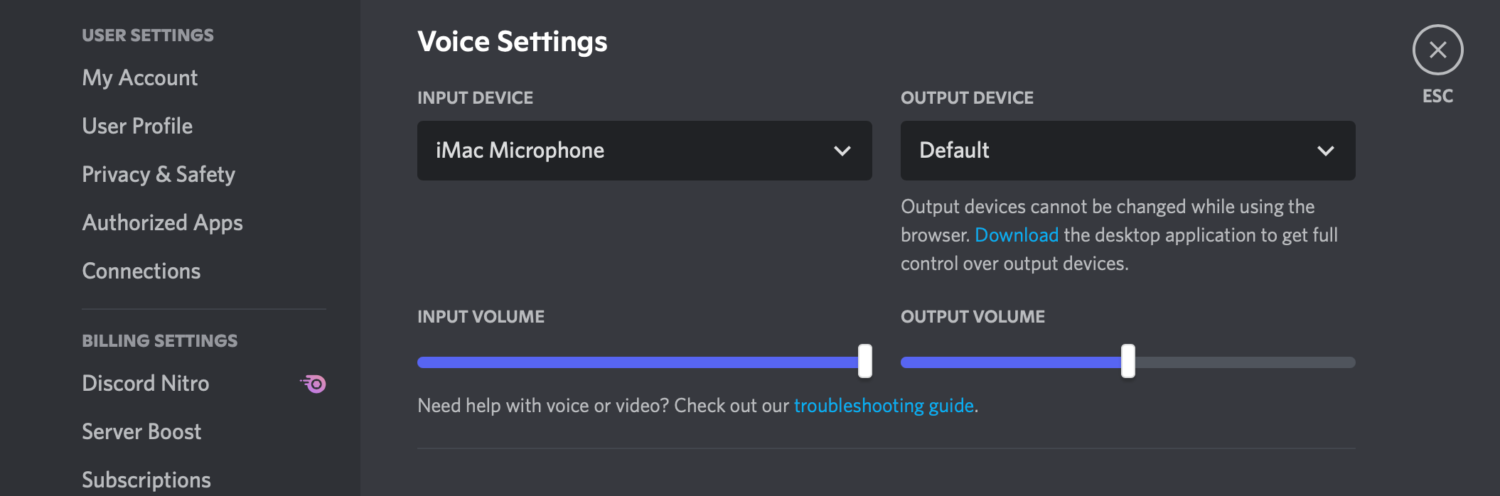Screen dimensions: 1500x496
Task: Click the Output Volume slider handle
Action: (x=1128, y=361)
